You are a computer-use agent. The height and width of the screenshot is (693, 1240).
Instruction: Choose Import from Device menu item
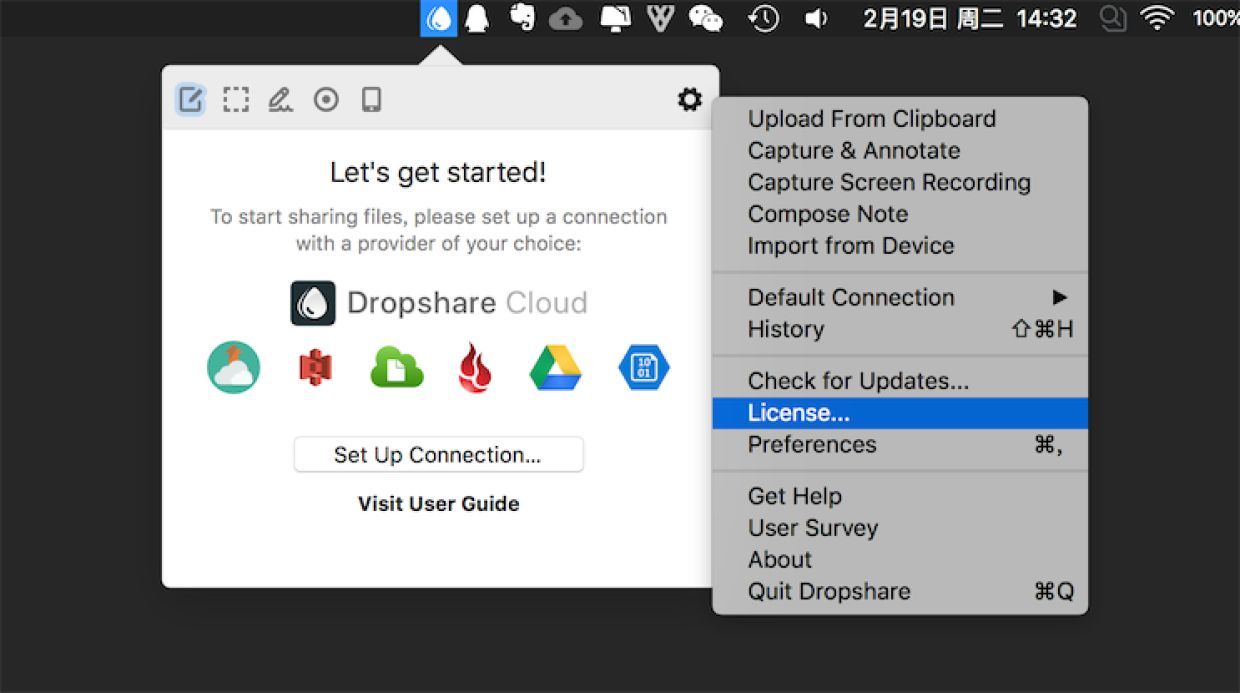(x=900, y=246)
